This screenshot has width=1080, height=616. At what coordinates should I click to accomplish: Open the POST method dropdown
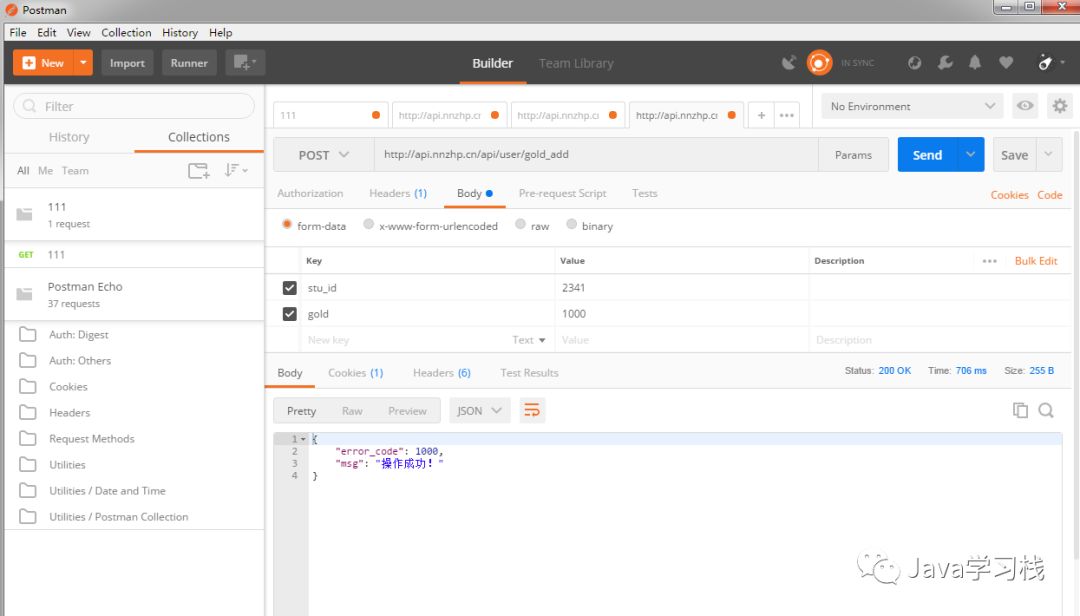[x=324, y=155]
